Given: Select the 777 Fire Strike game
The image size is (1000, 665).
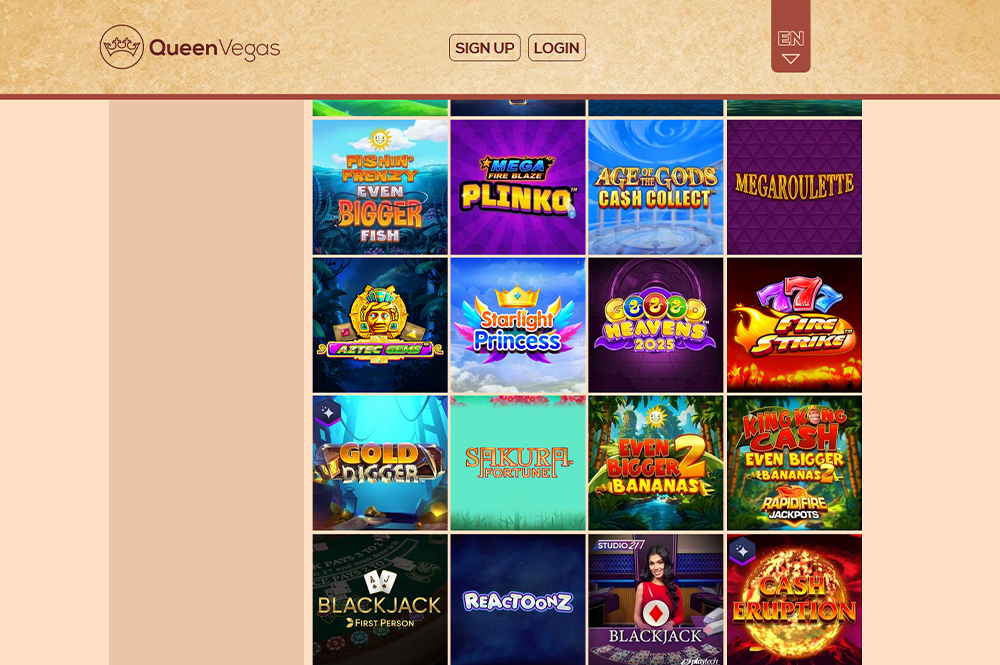Looking at the screenshot, I should tap(794, 325).
